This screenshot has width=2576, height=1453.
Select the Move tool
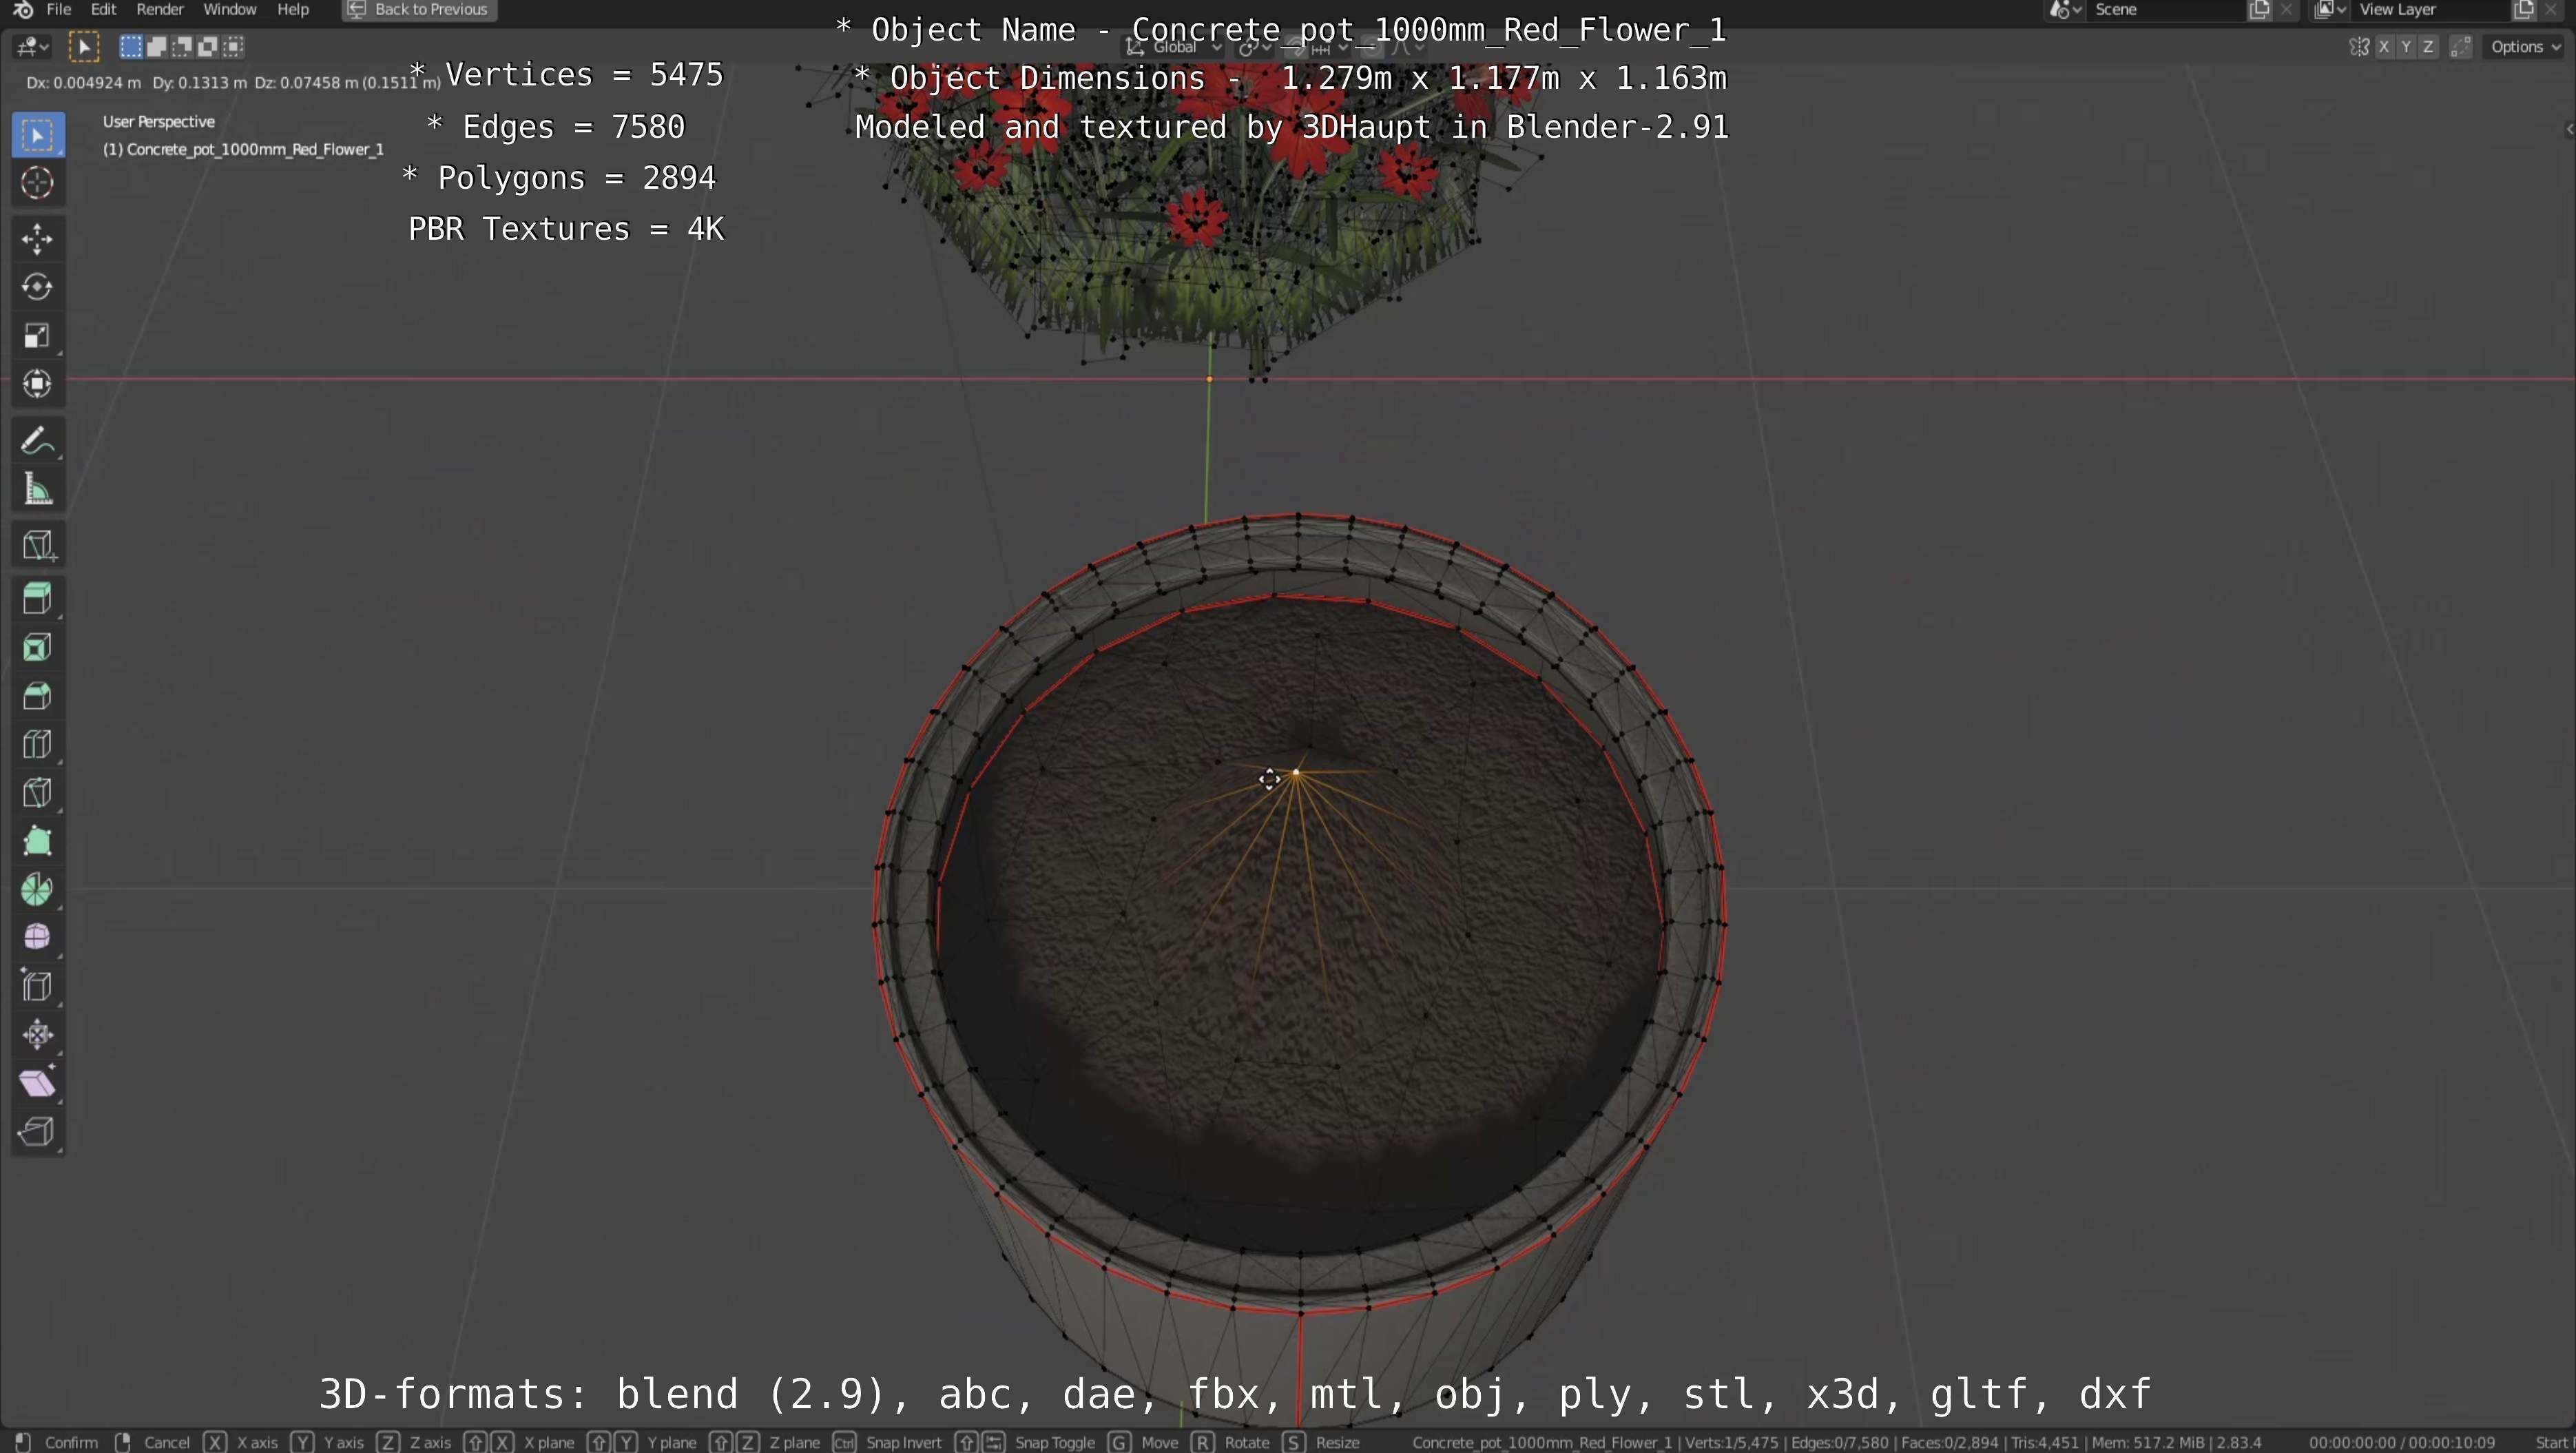38,239
